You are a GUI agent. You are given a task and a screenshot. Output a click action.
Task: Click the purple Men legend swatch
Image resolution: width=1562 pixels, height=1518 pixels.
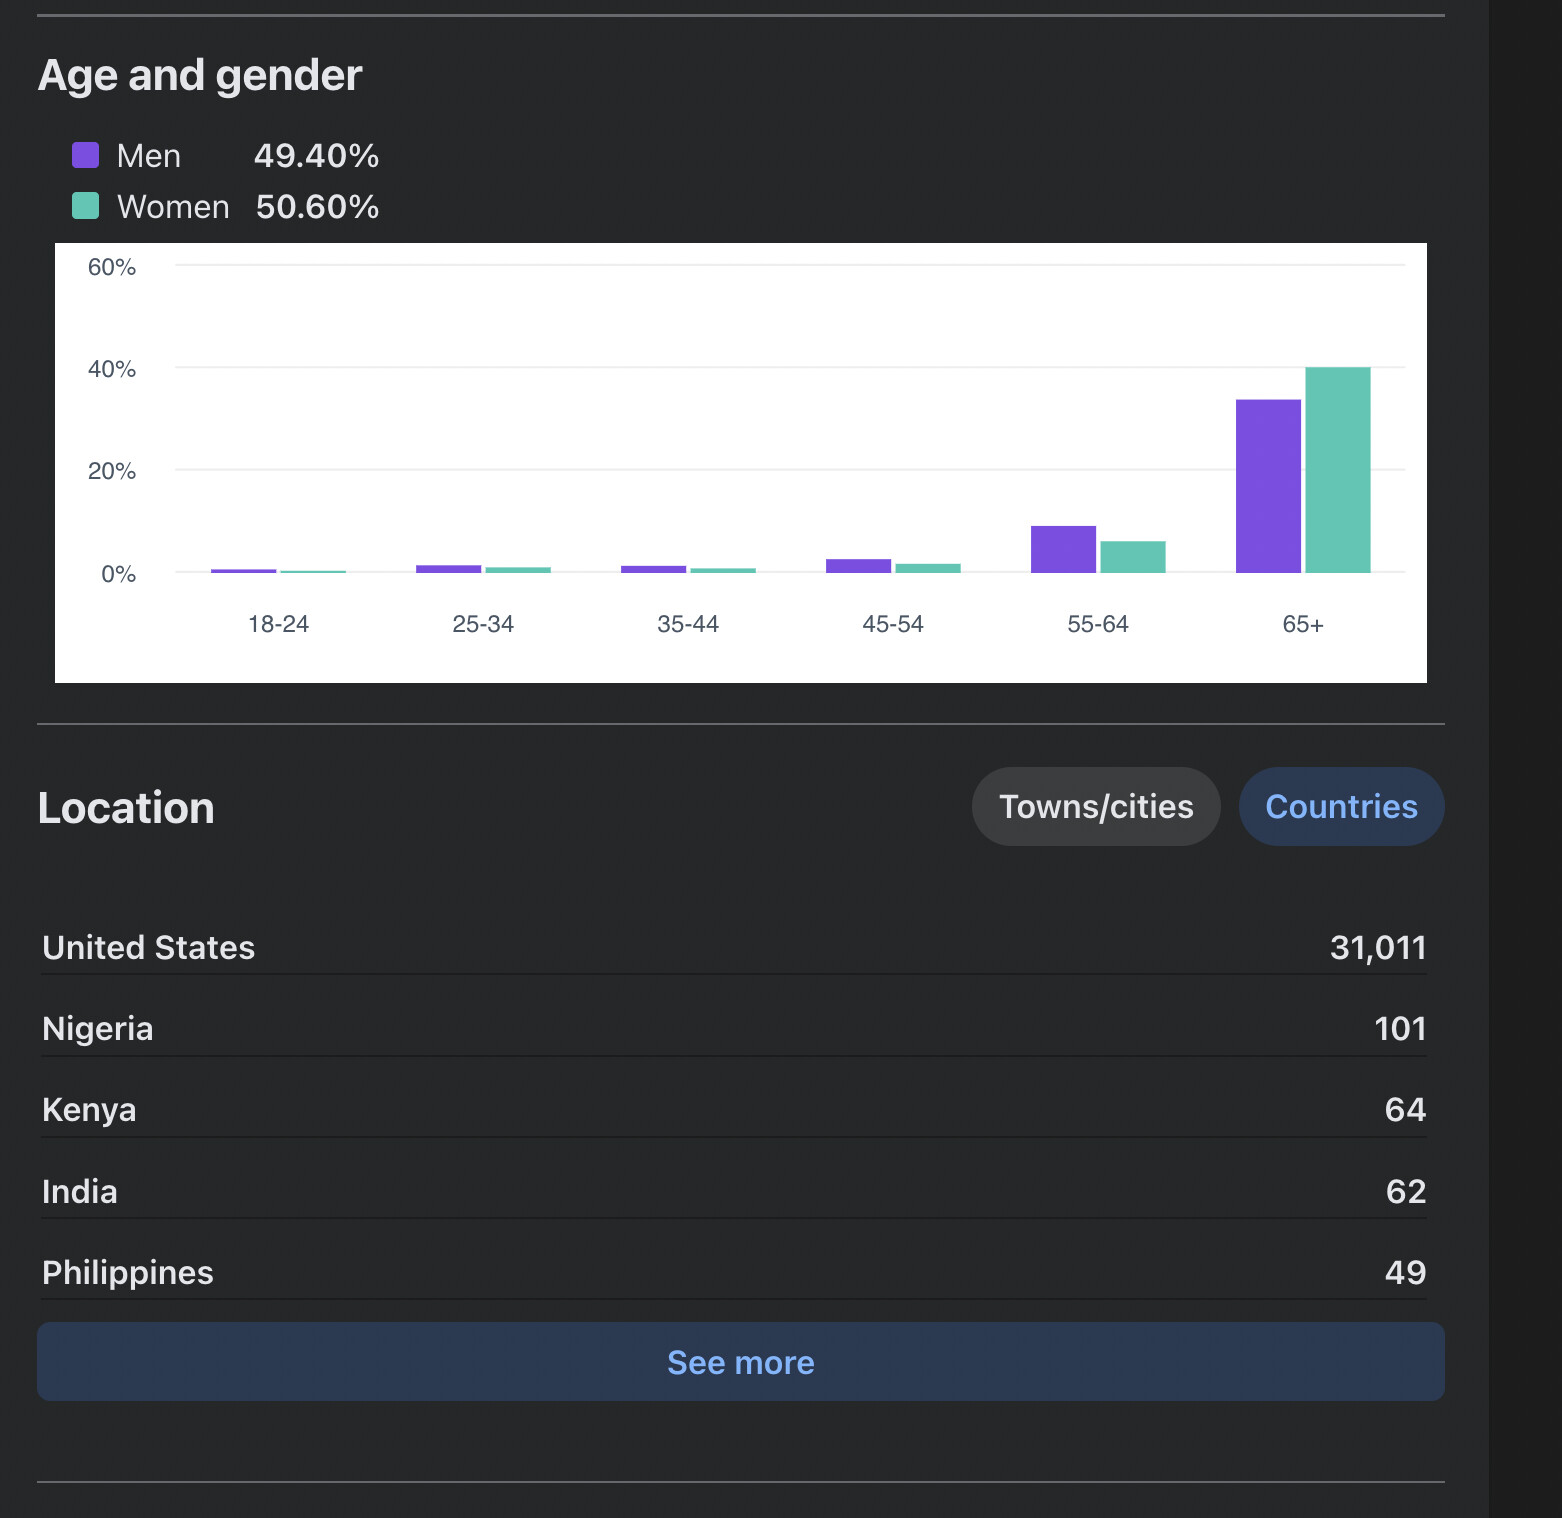pyautogui.click(x=86, y=155)
